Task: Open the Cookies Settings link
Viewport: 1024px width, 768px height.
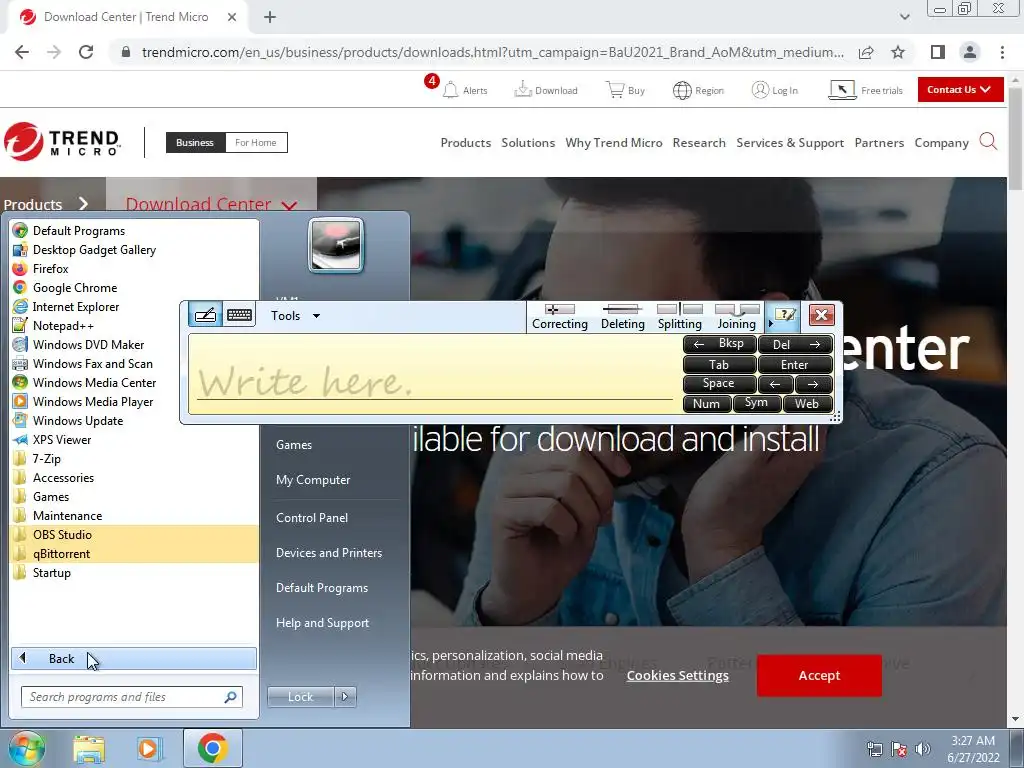Action: click(x=677, y=675)
